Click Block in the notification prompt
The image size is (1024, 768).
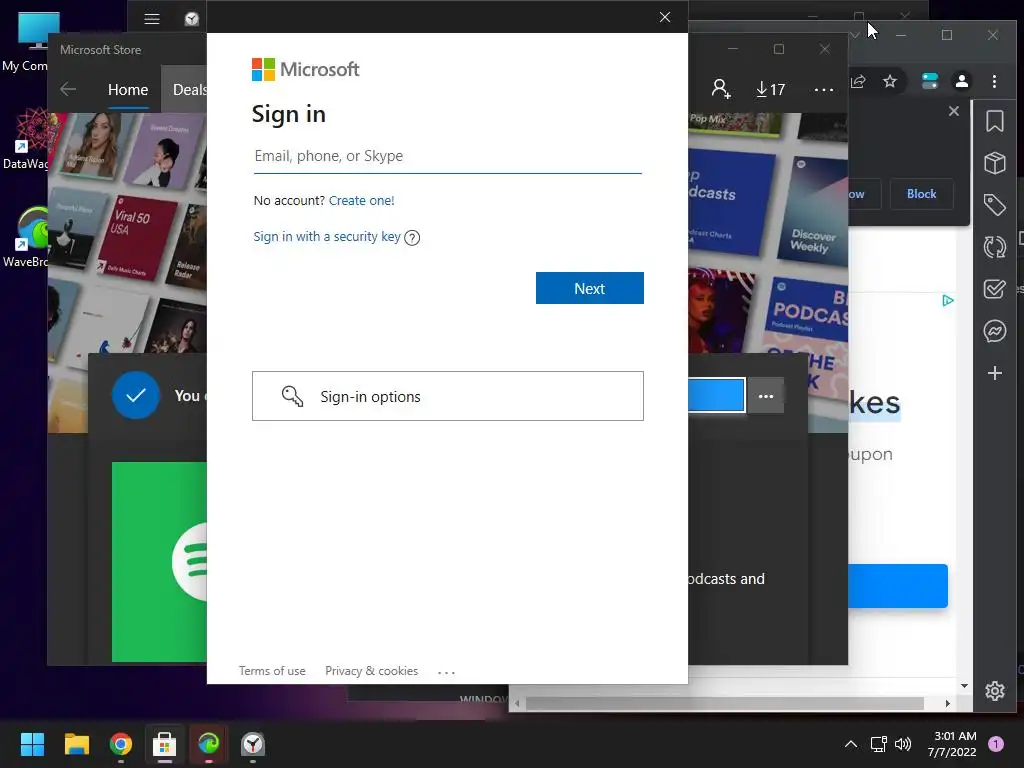(x=921, y=194)
